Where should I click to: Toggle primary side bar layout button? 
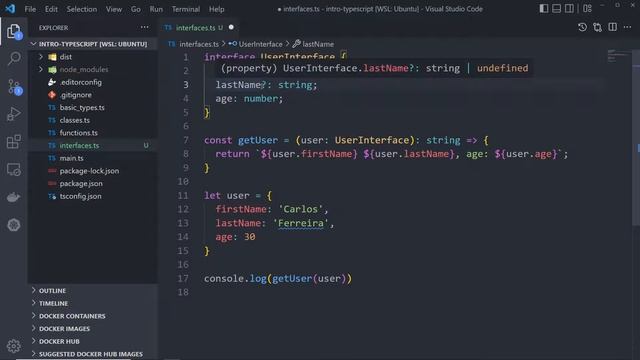click(544, 9)
